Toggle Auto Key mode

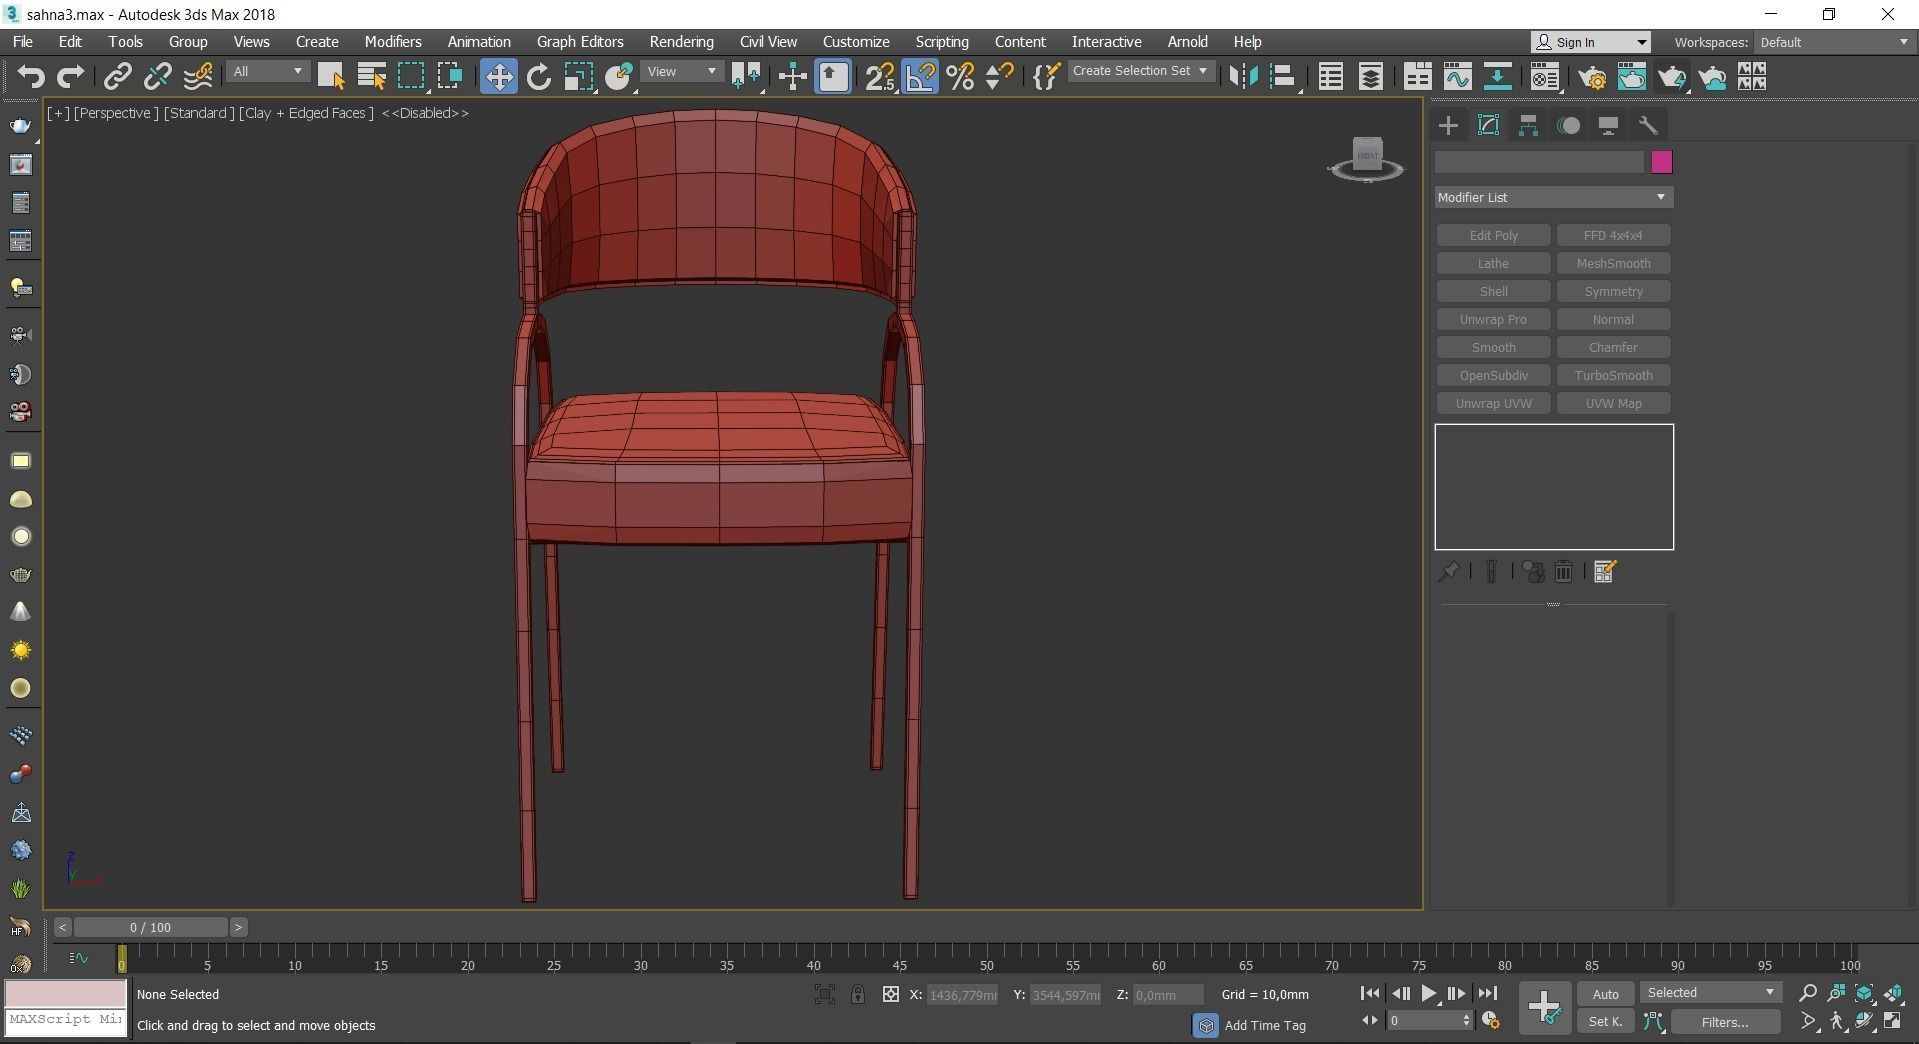coord(1605,994)
